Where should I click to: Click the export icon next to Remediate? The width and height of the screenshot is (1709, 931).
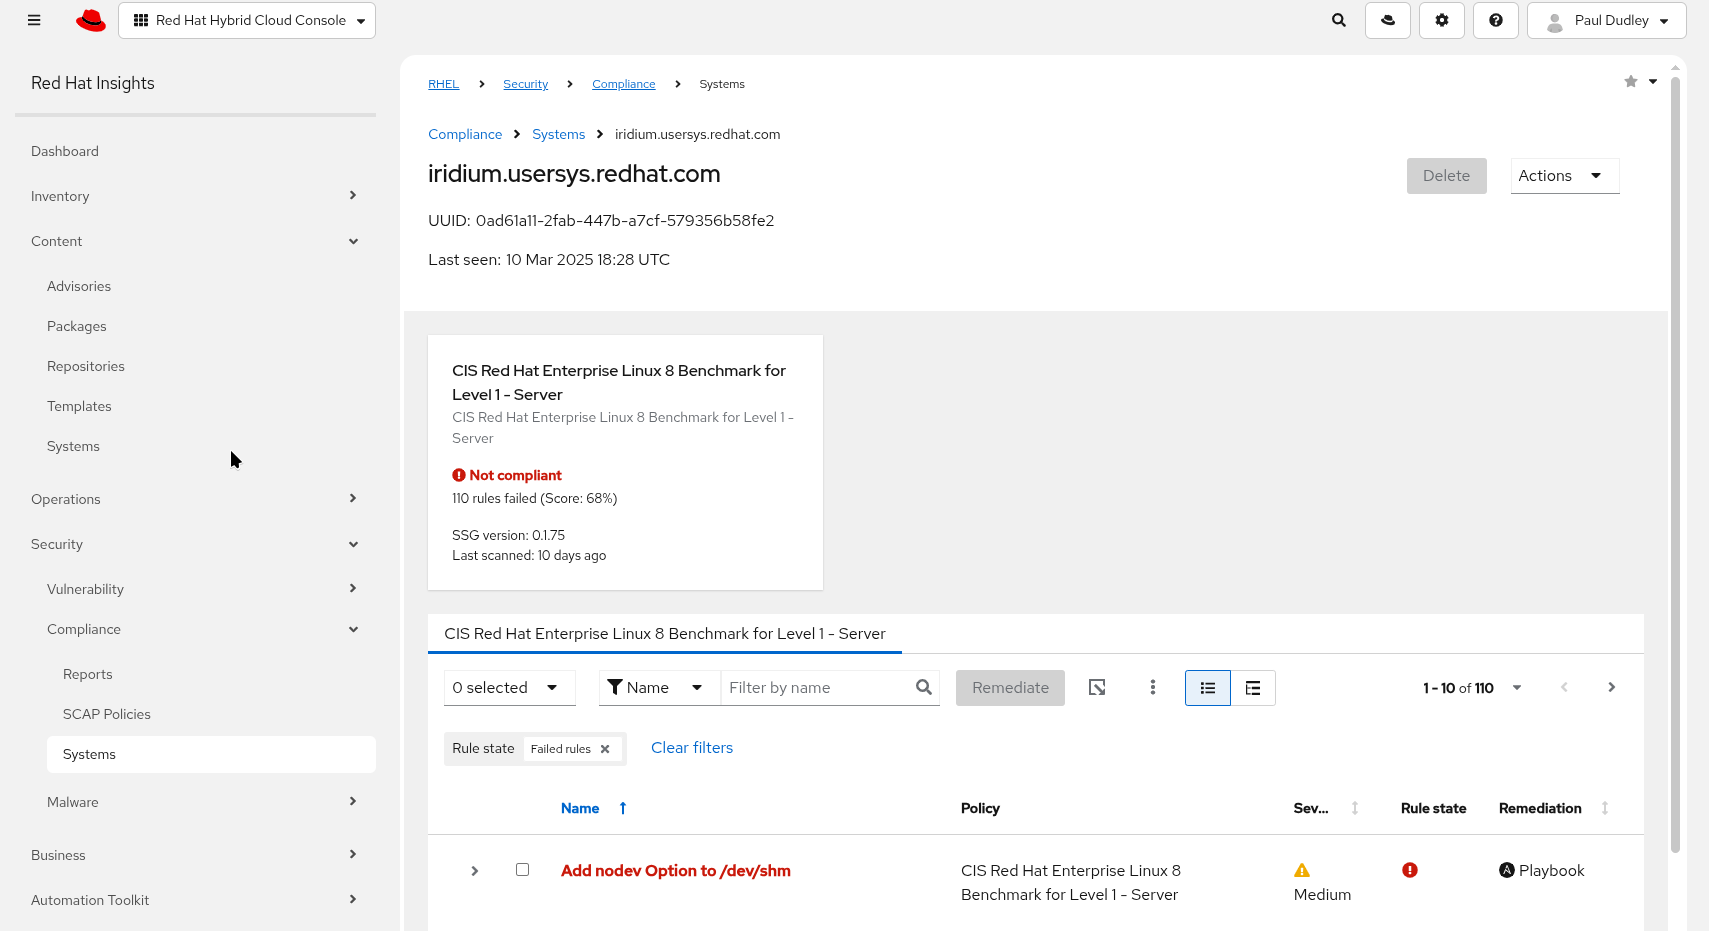point(1097,687)
